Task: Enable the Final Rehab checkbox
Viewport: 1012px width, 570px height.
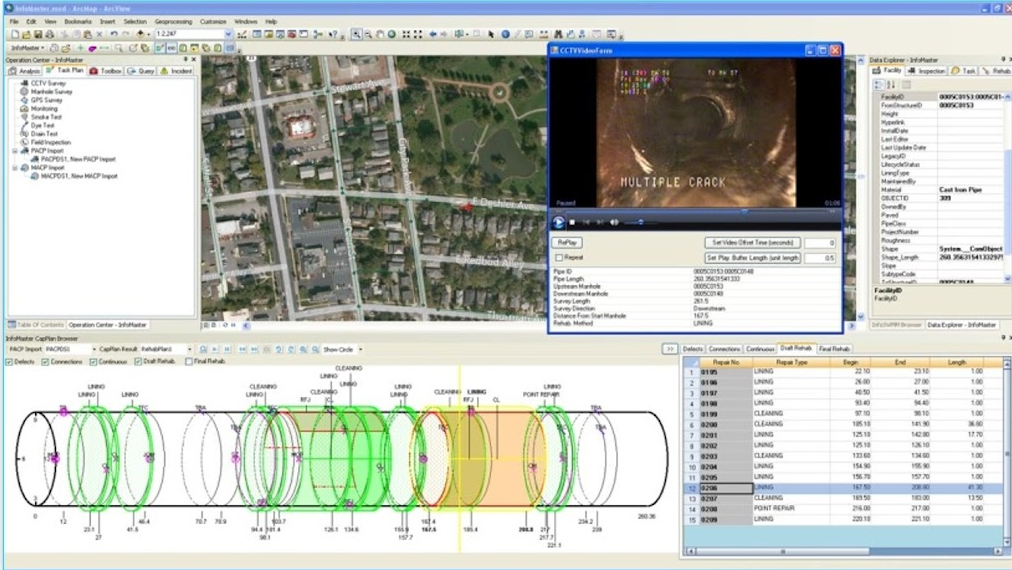Action: 188,361
